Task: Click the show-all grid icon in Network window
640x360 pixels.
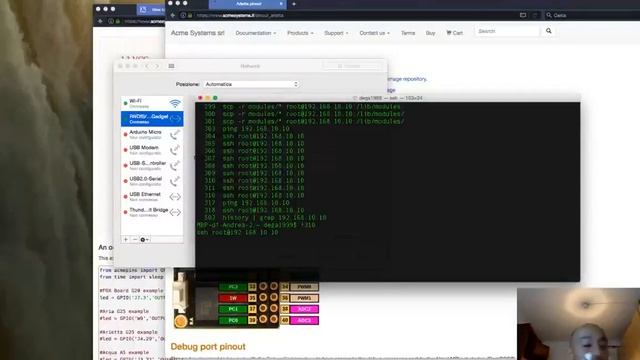Action: click(171, 66)
